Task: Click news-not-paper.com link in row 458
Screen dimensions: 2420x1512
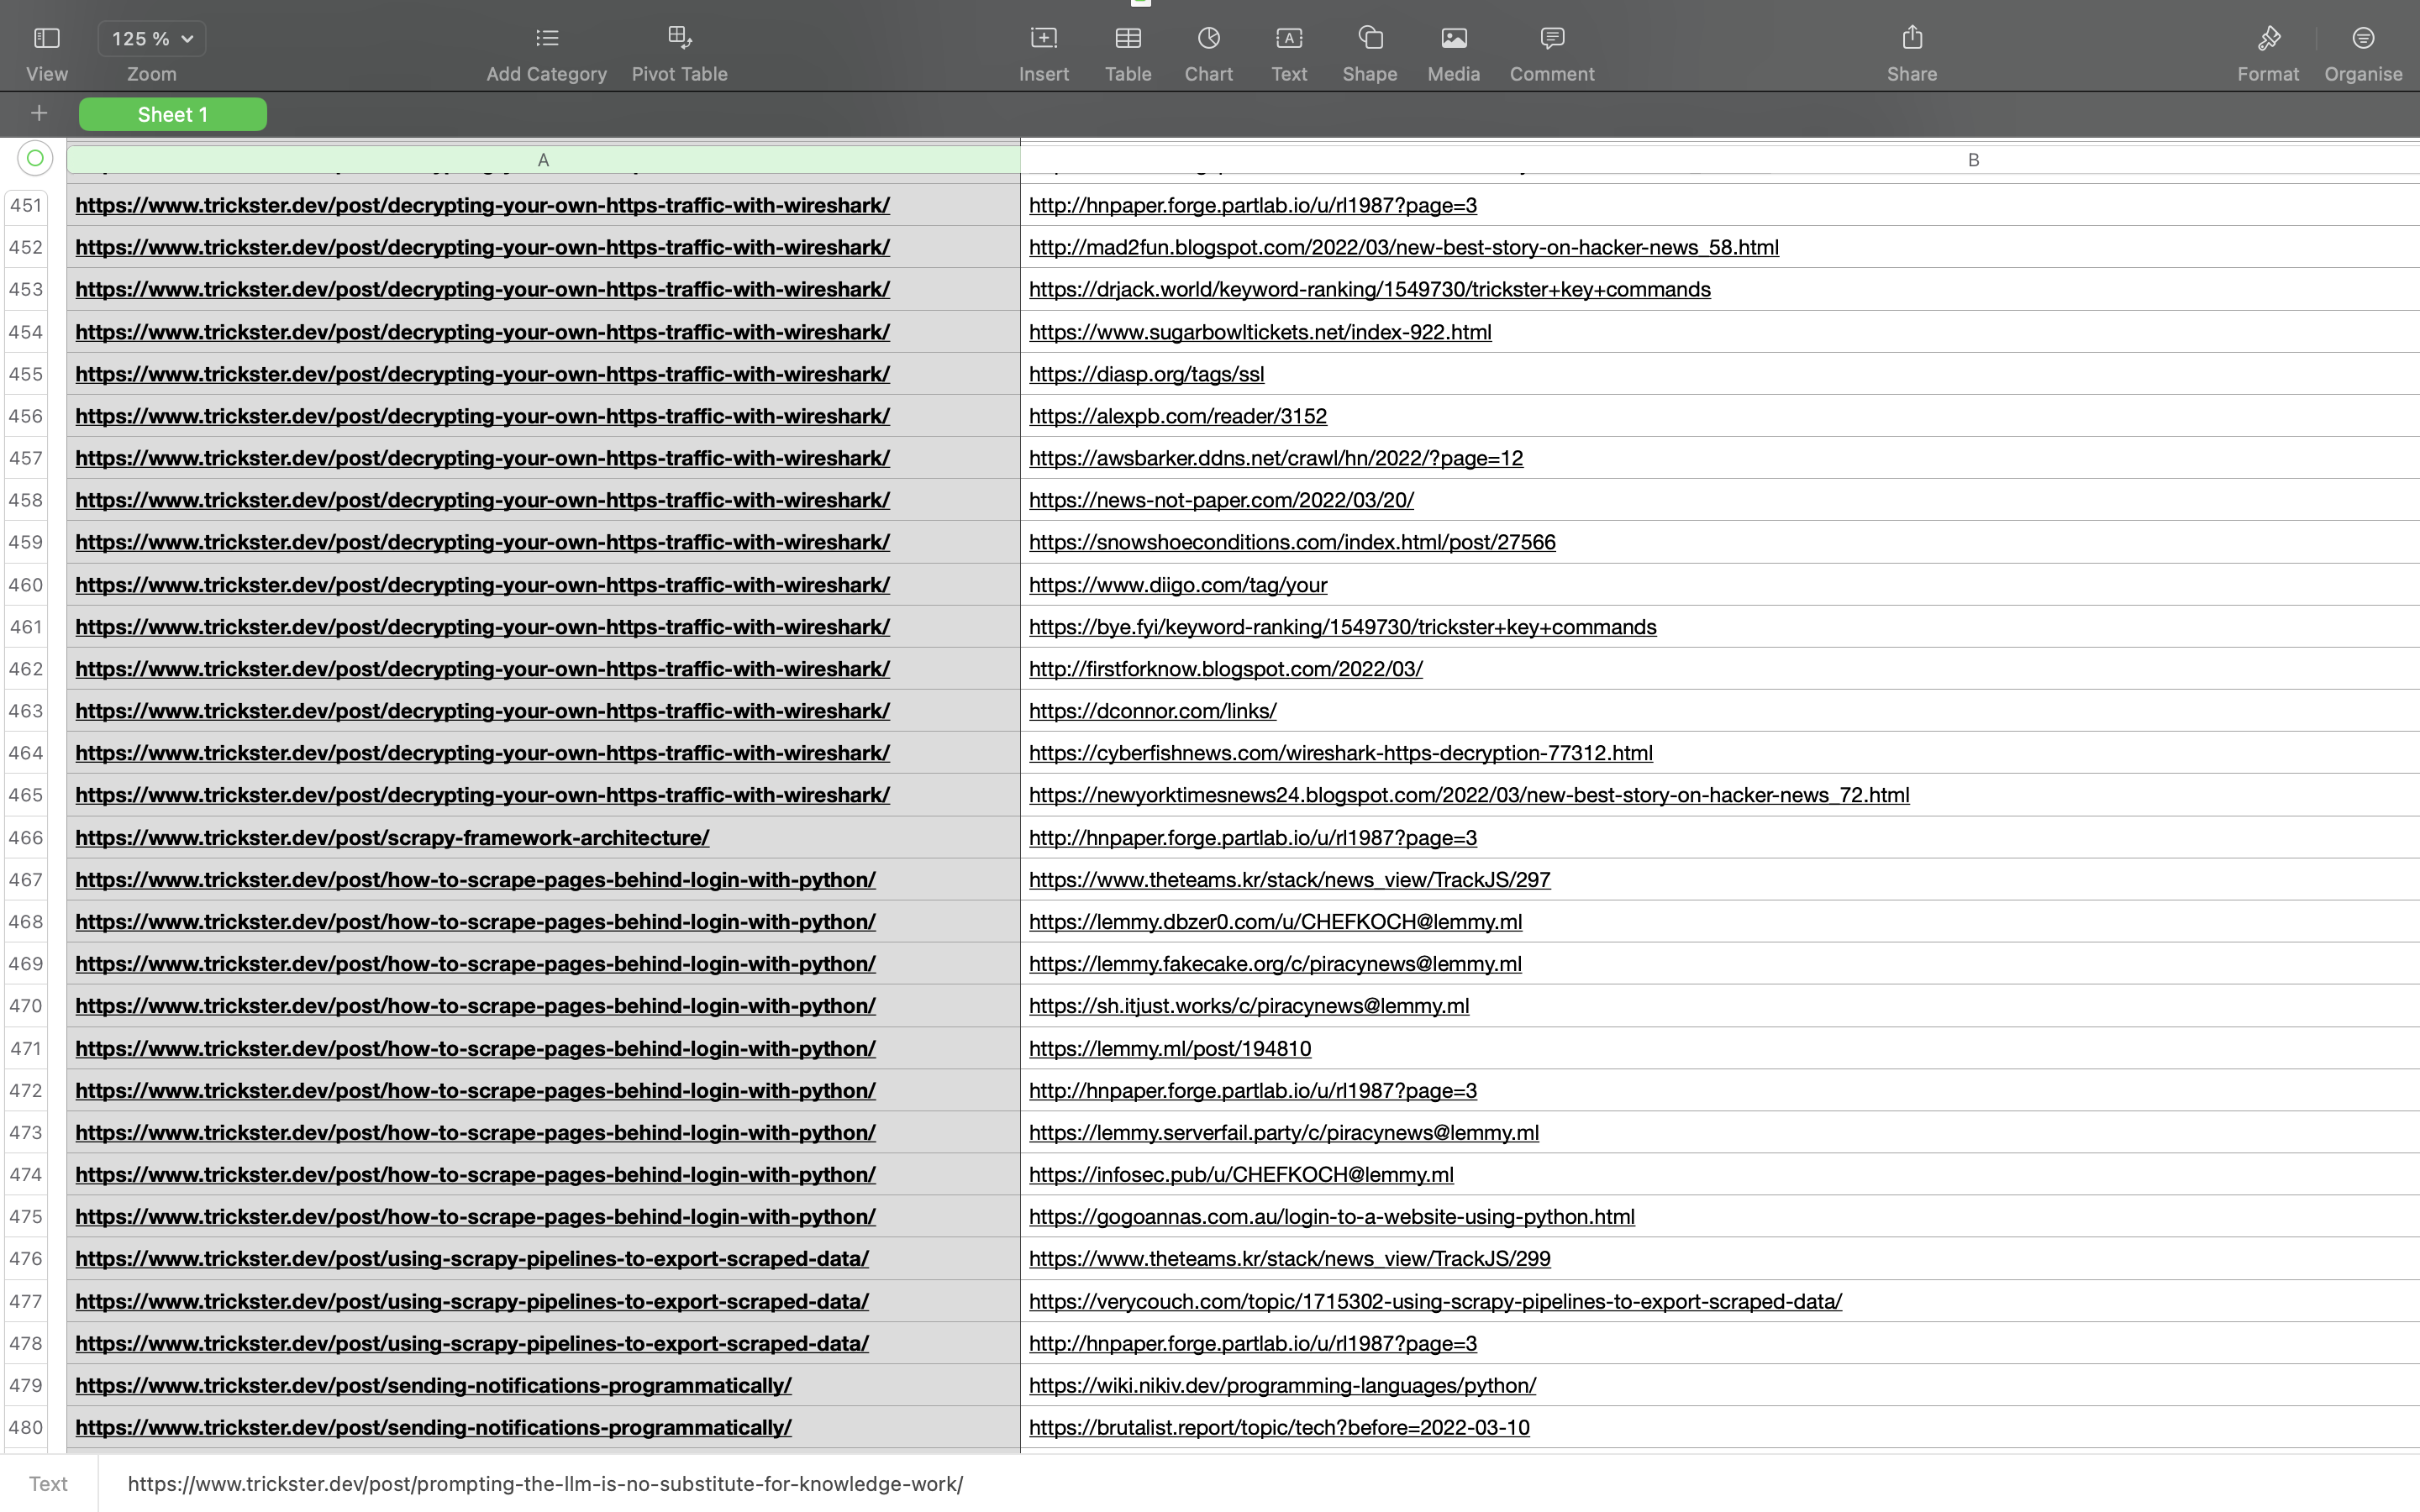Action: (1221, 500)
